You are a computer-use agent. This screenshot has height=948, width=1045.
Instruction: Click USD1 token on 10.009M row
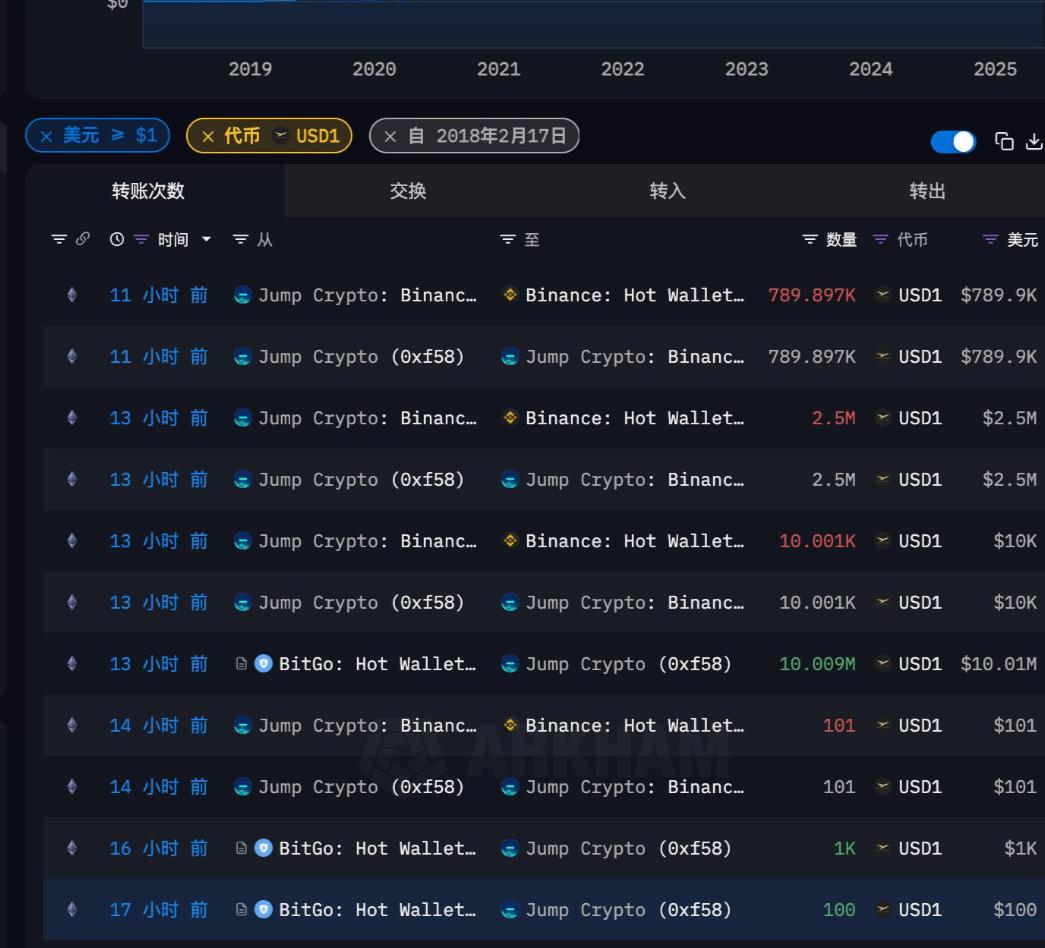pos(920,664)
